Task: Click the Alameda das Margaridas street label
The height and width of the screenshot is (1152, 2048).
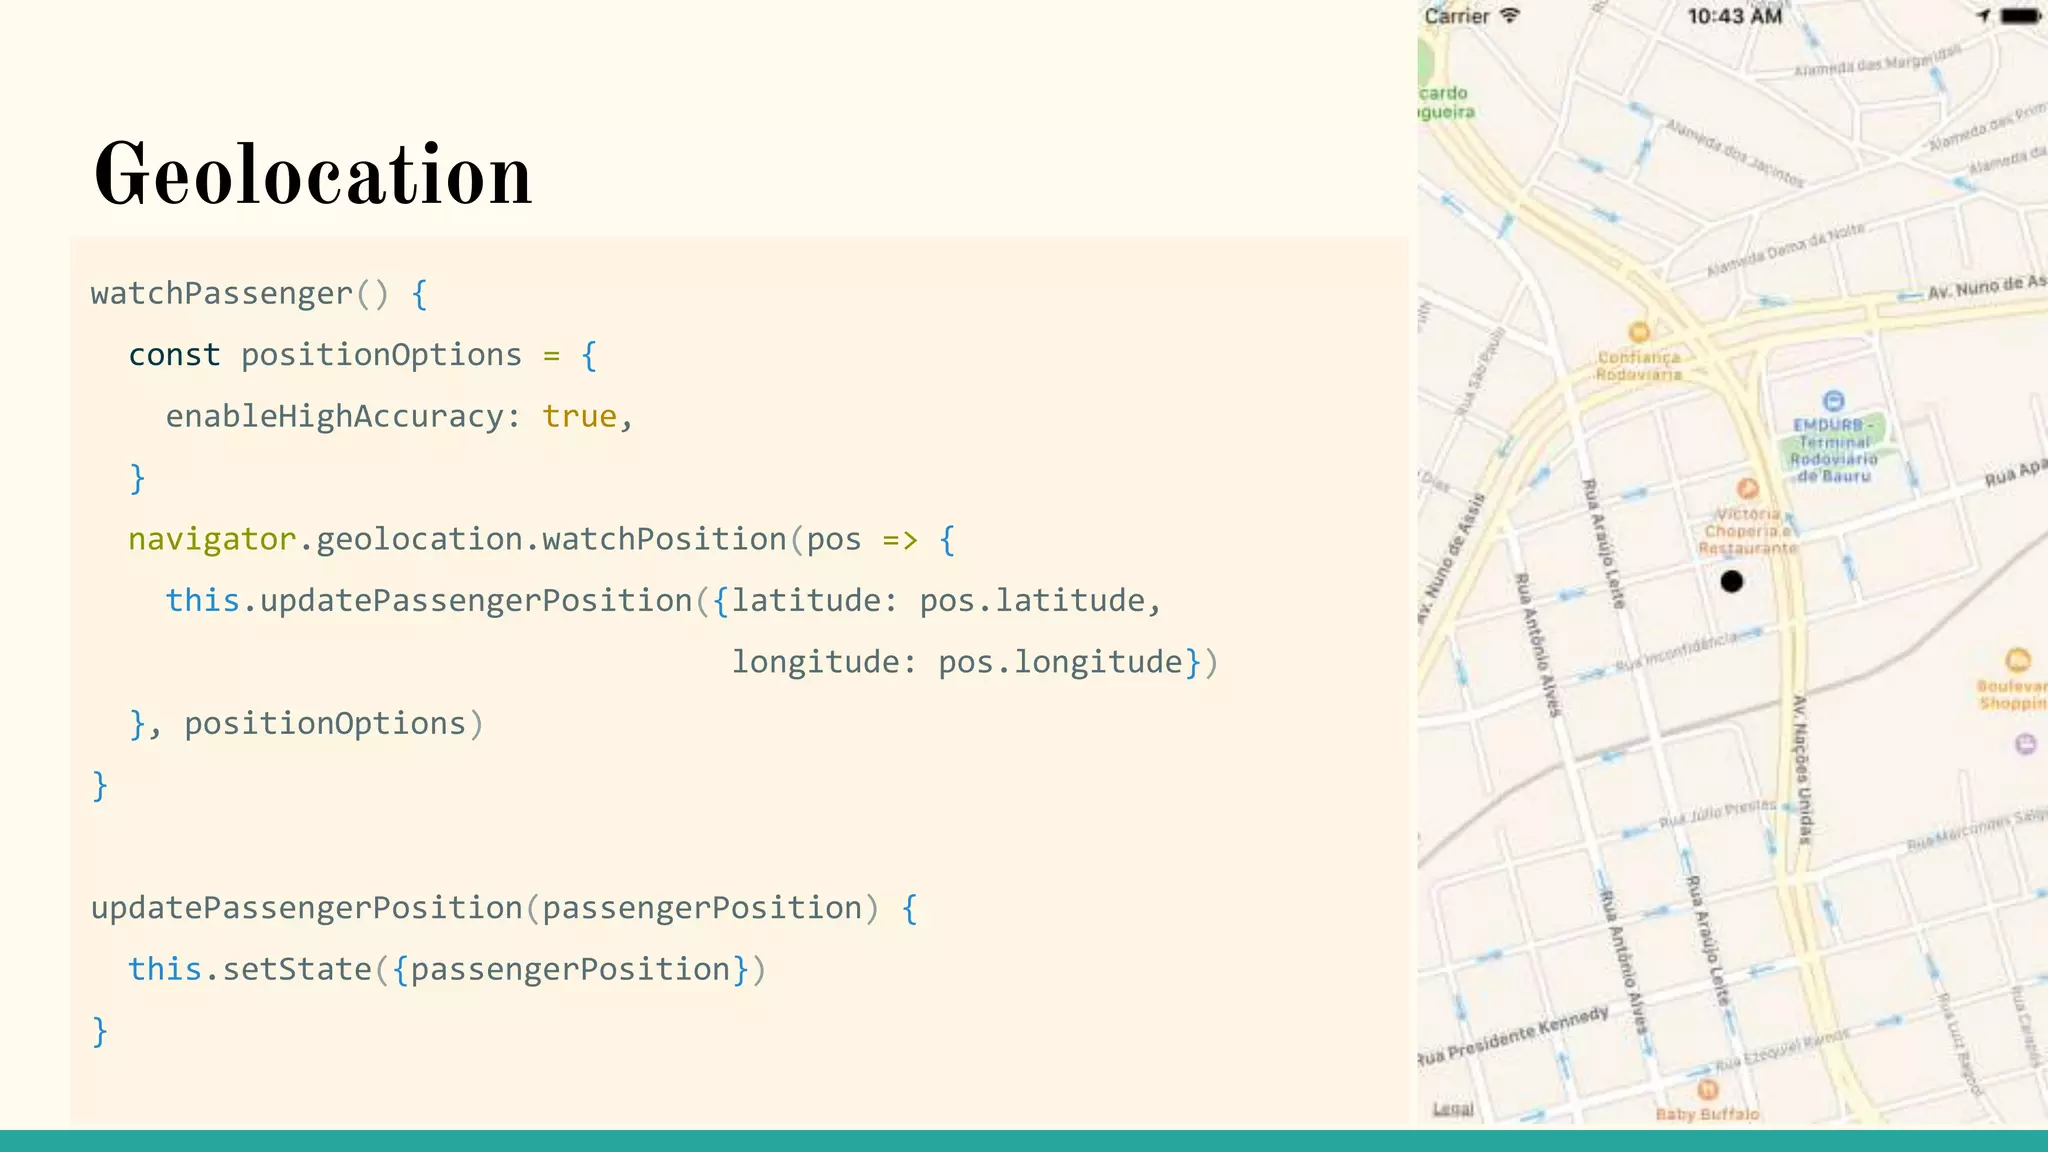Action: (1877, 61)
